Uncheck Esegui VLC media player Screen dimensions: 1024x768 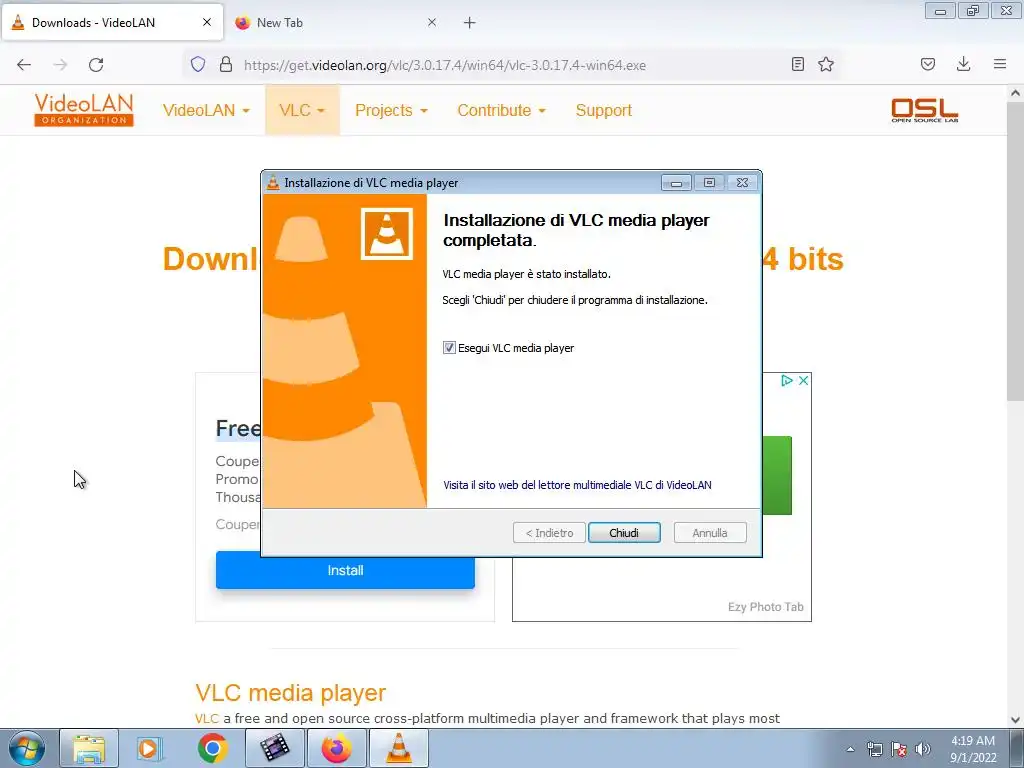[x=449, y=348]
